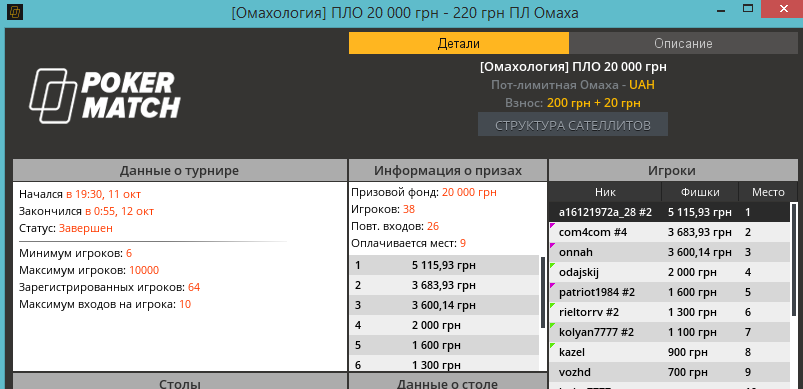Maximize the tournament window
Screen dimensions: 803x389
749,9
